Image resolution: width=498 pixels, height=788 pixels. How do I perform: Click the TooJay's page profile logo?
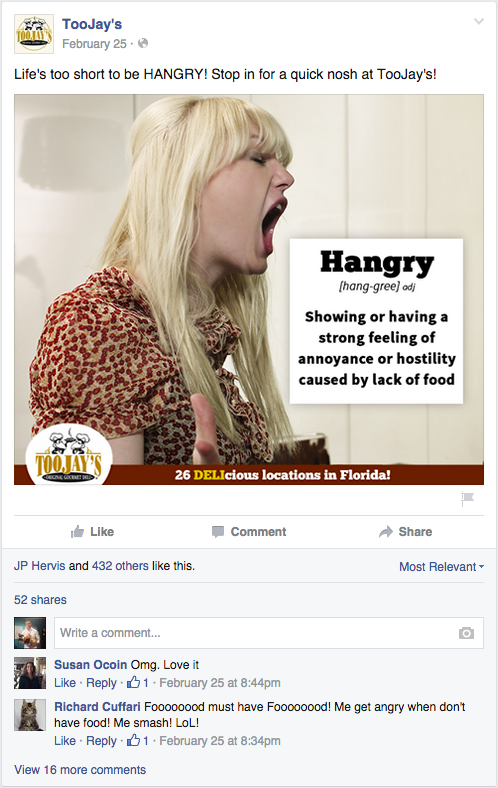(x=34, y=34)
